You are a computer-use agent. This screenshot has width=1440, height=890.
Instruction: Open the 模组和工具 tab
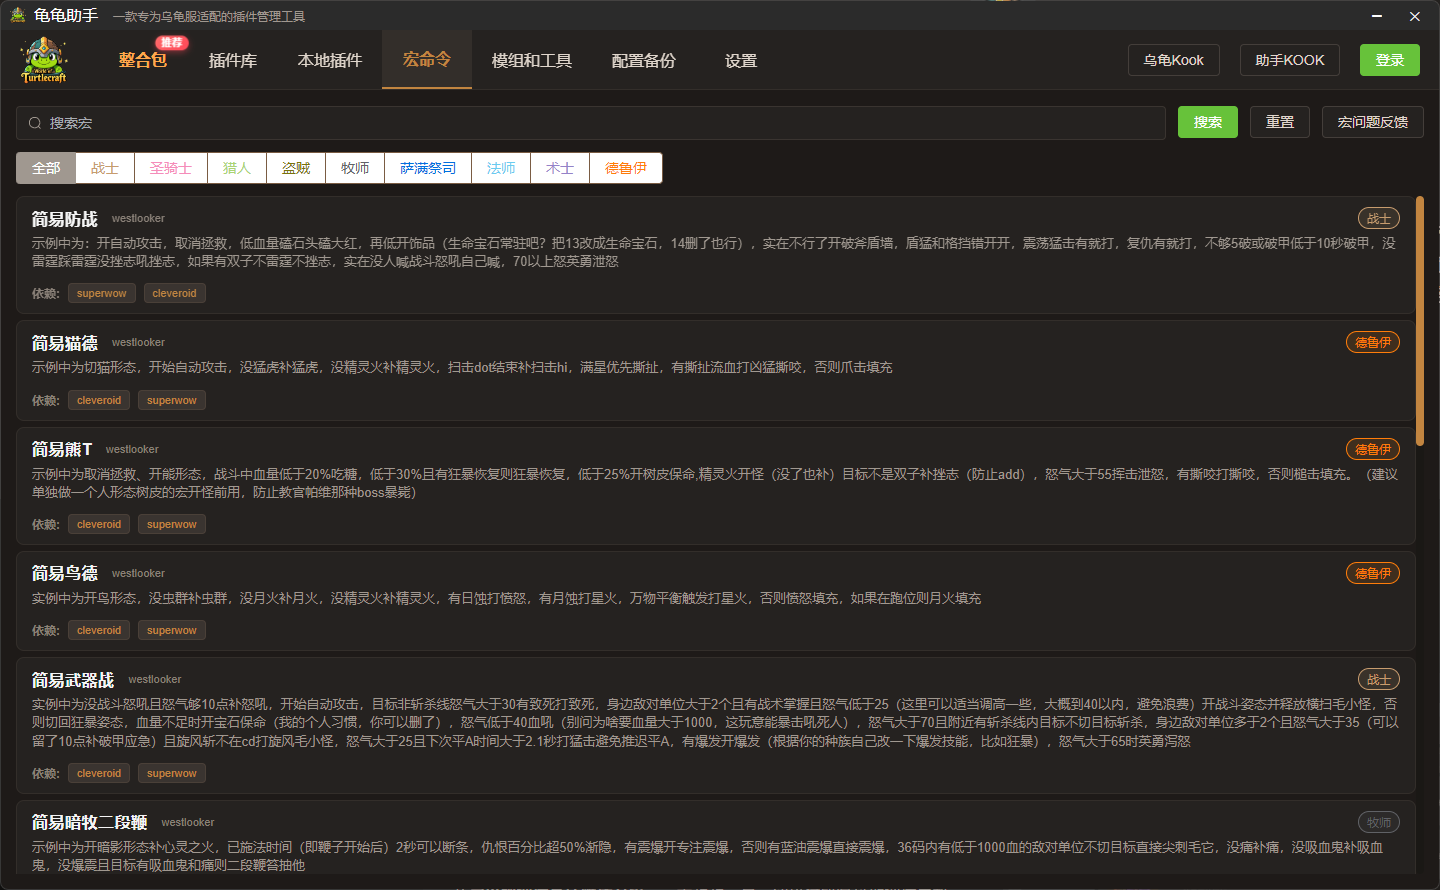click(x=531, y=60)
